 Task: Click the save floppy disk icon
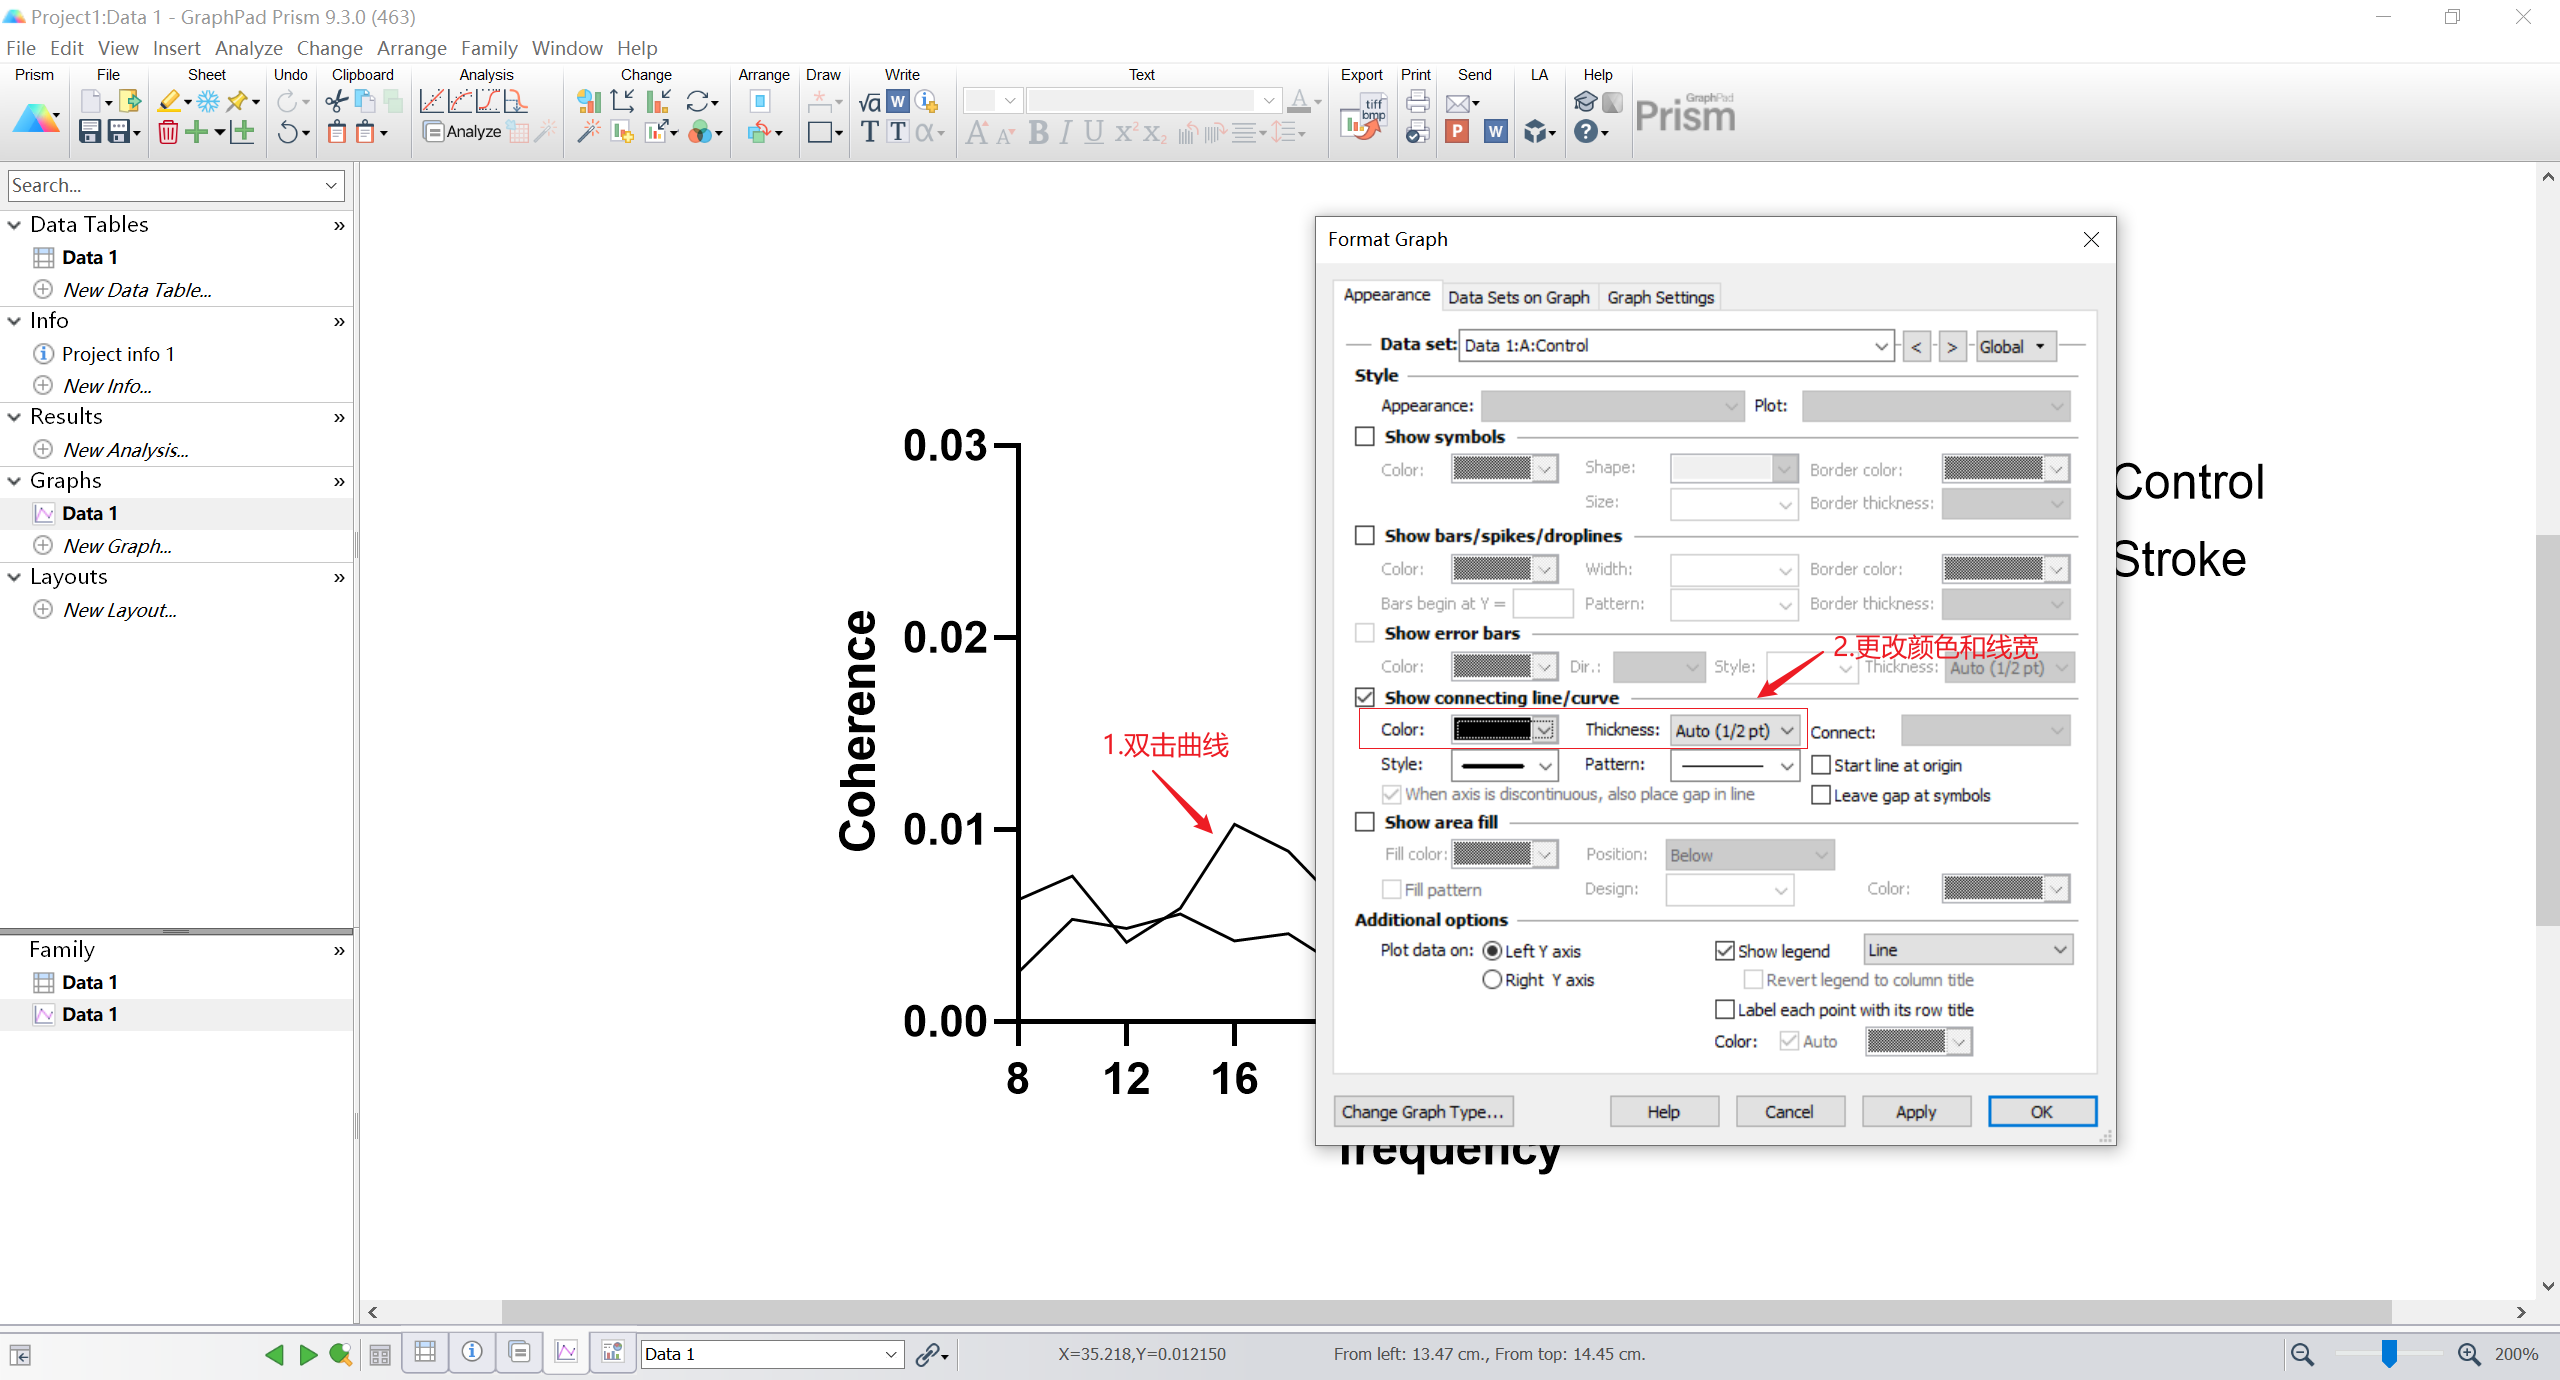[x=90, y=132]
